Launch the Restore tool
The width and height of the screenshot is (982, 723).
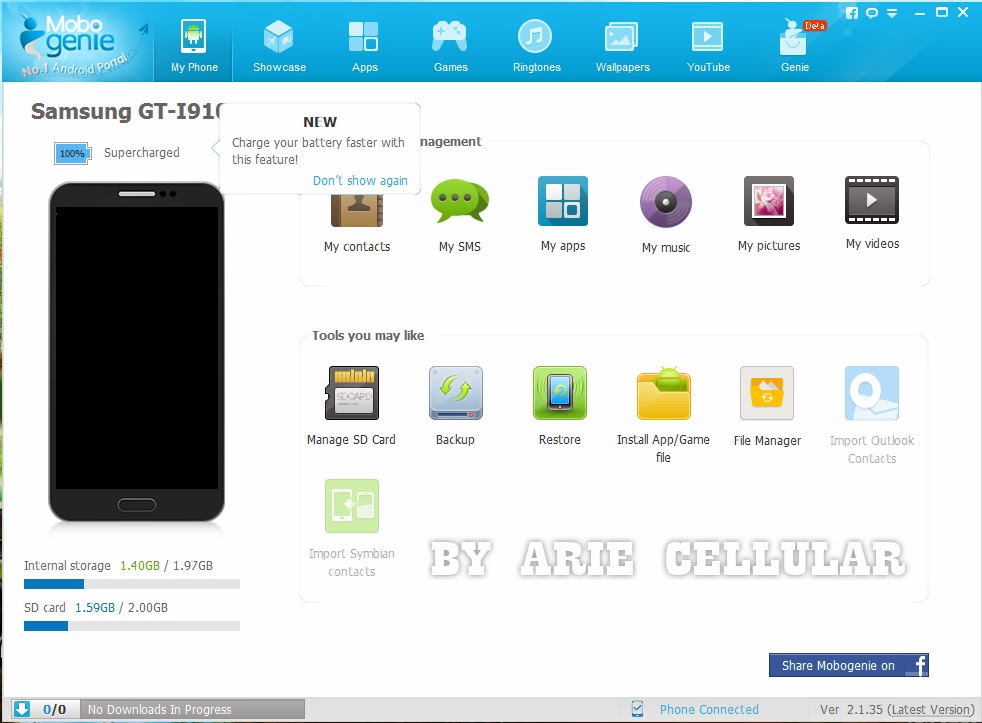(x=559, y=406)
